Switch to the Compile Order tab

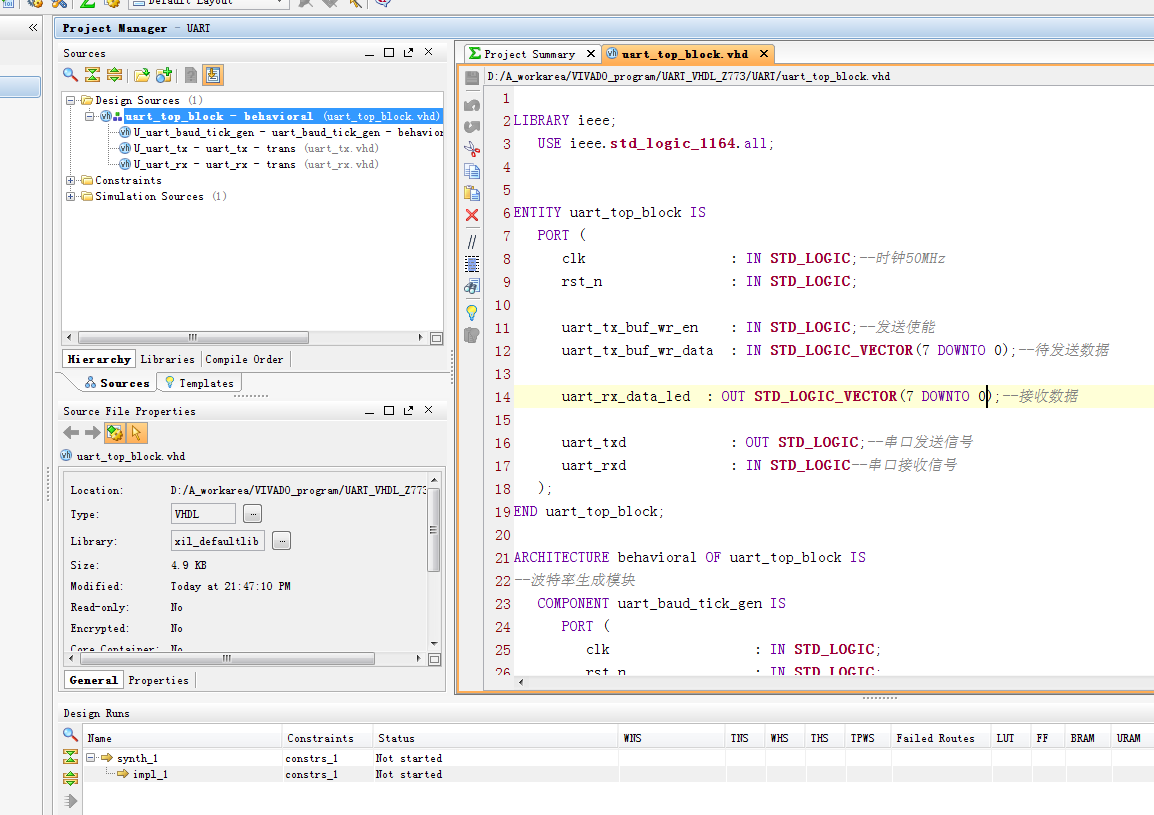click(244, 359)
